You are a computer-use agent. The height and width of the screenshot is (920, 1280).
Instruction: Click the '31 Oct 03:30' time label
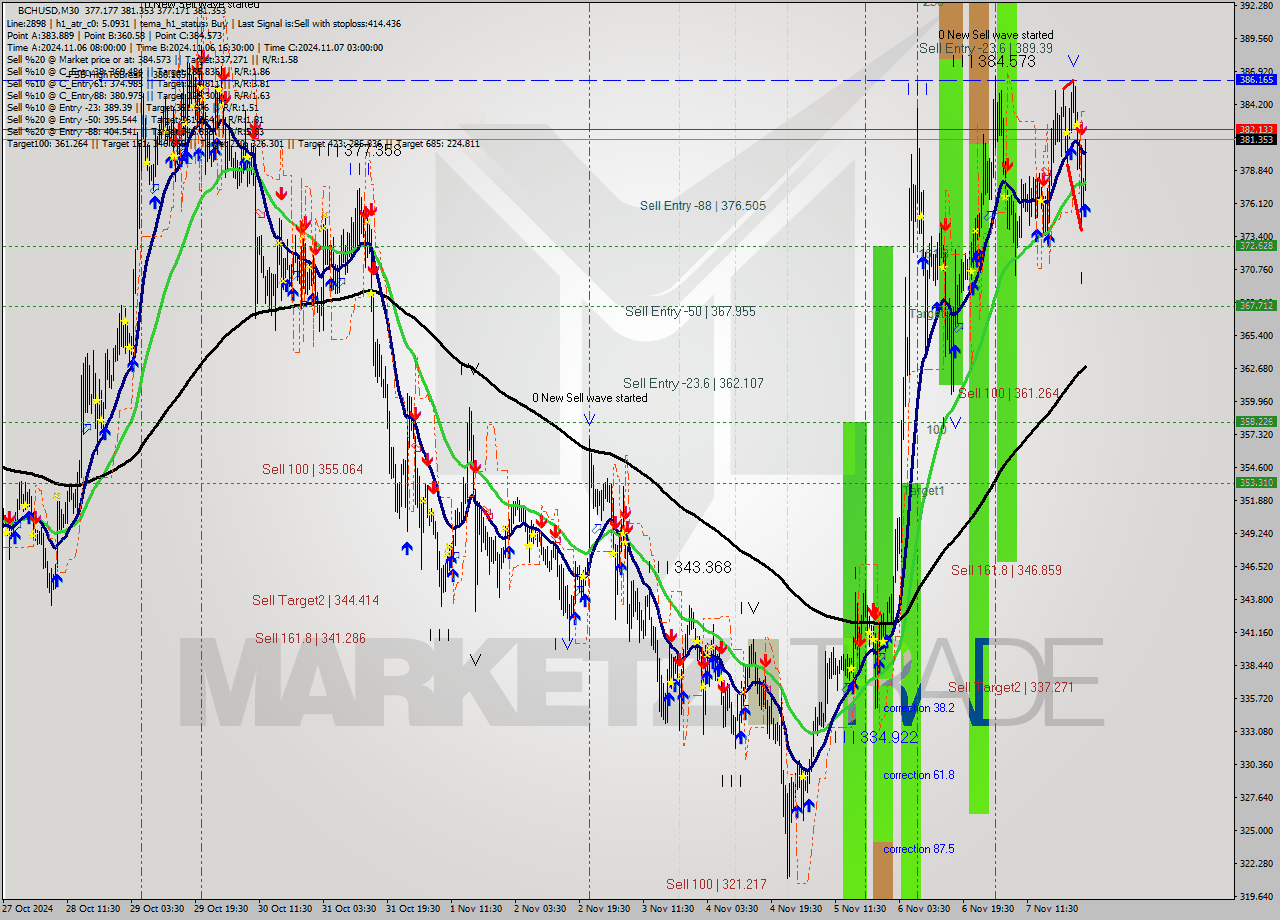(348, 909)
